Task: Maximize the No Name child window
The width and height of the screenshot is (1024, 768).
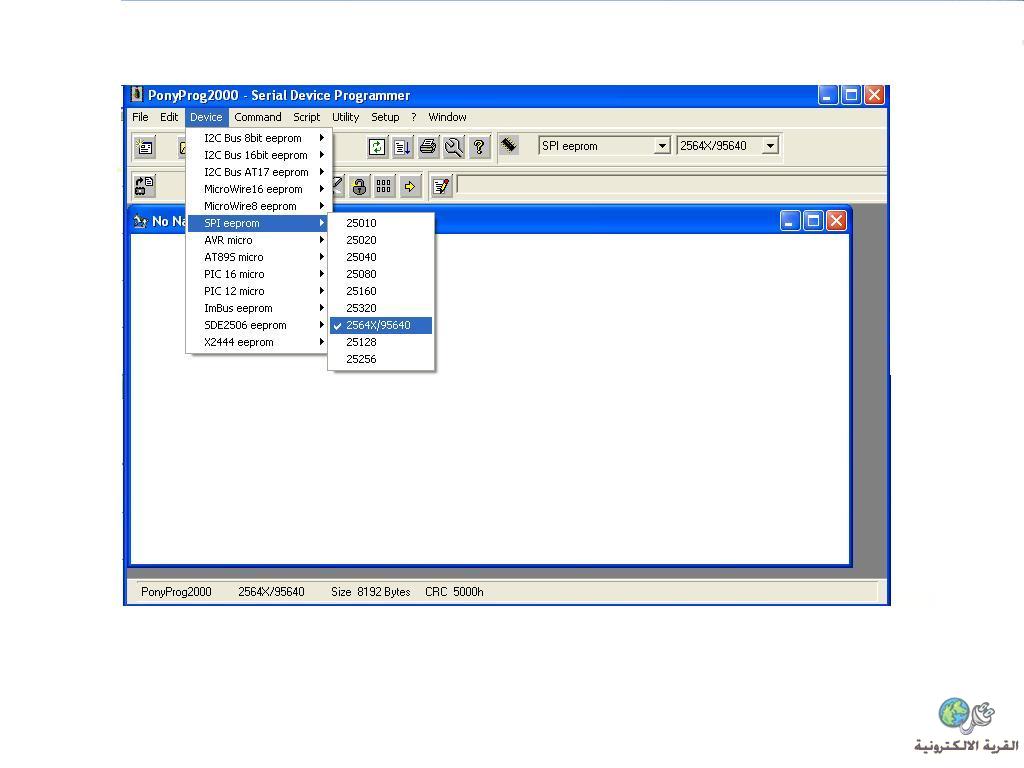Action: click(x=813, y=221)
